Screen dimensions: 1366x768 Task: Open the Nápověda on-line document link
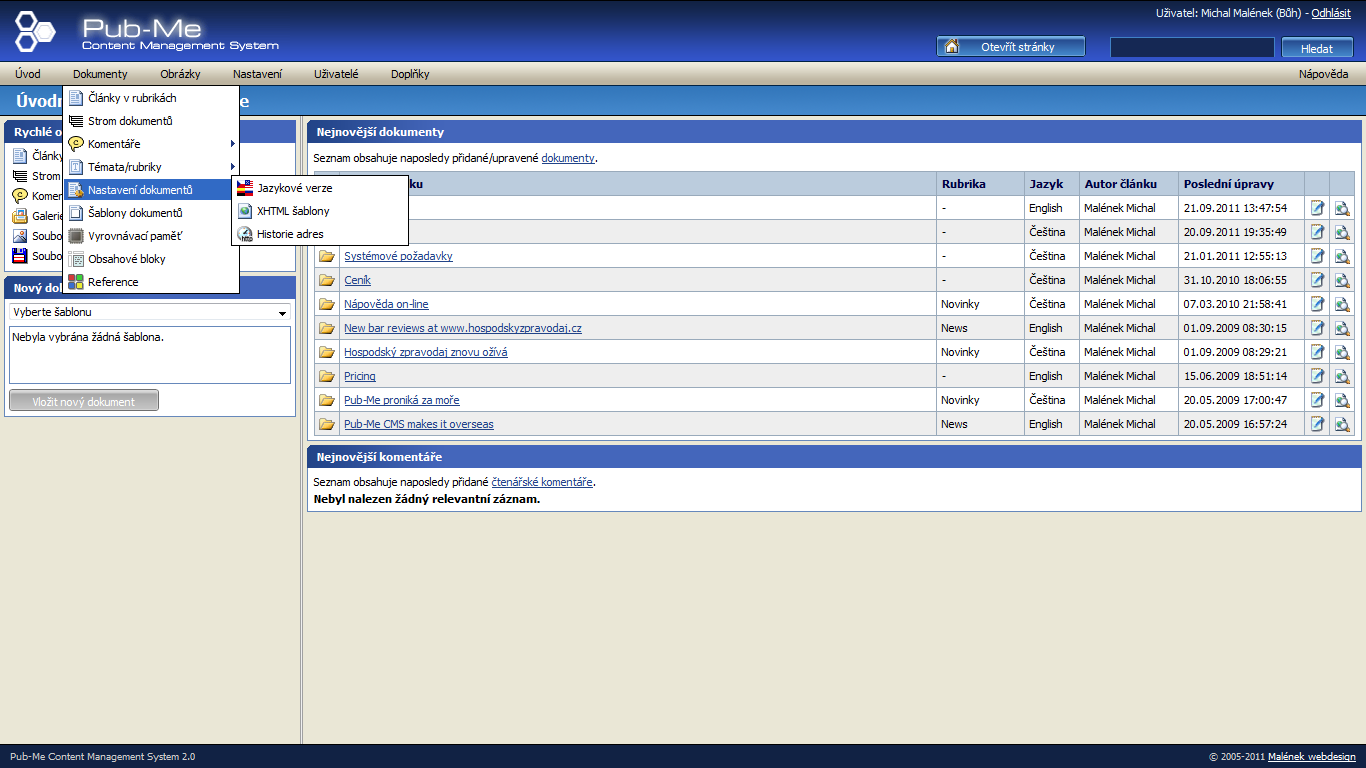[x=386, y=304]
